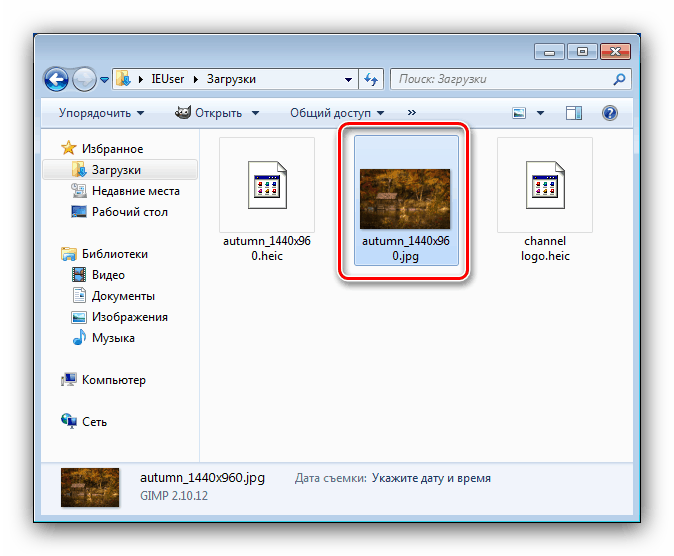Screen dimensions: 674x556
Task: Select Загрузки in the address path
Action: (x=231, y=79)
